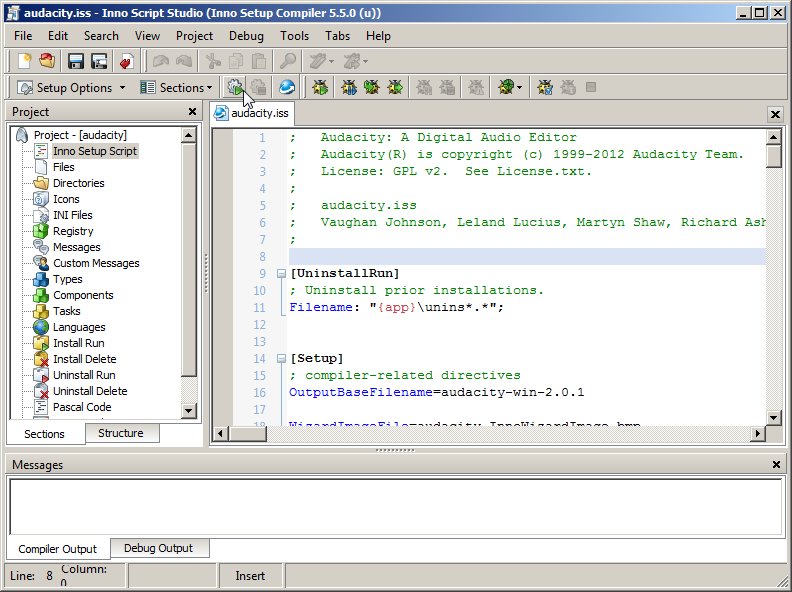Select Uninstall Run in project tree
This screenshot has height=592, width=792.
pyautogui.click(x=84, y=375)
